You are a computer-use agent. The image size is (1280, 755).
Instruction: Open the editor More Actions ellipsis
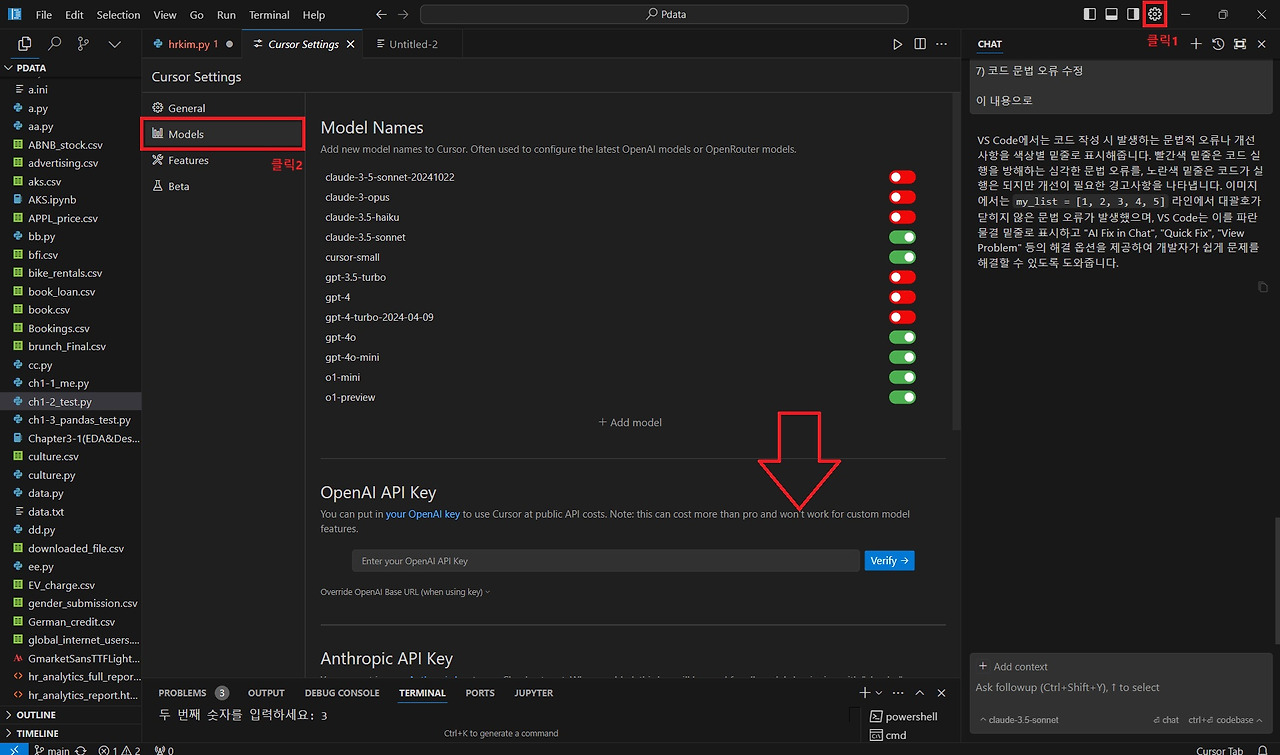pyautogui.click(x=942, y=44)
